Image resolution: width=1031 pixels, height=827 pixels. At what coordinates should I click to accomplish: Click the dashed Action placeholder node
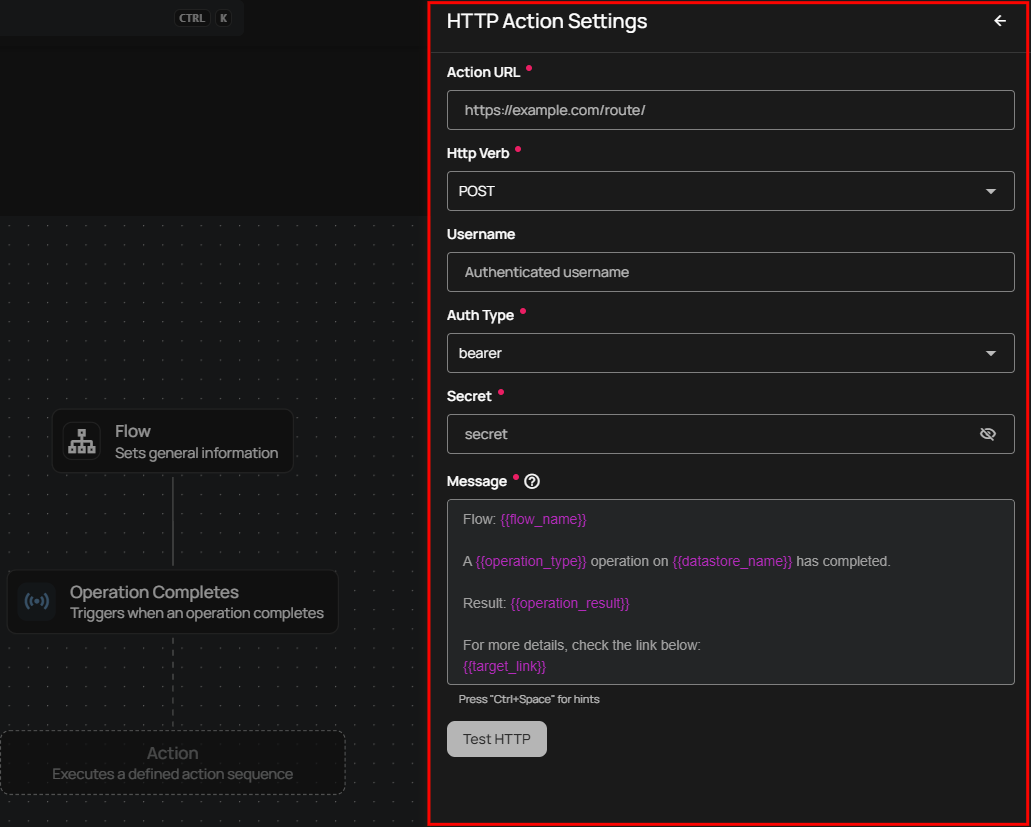tap(173, 763)
